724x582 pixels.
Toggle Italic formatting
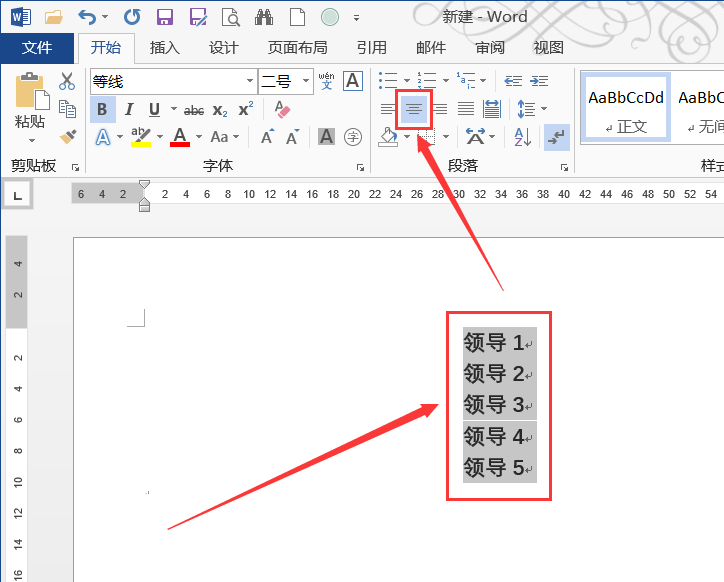click(x=129, y=110)
